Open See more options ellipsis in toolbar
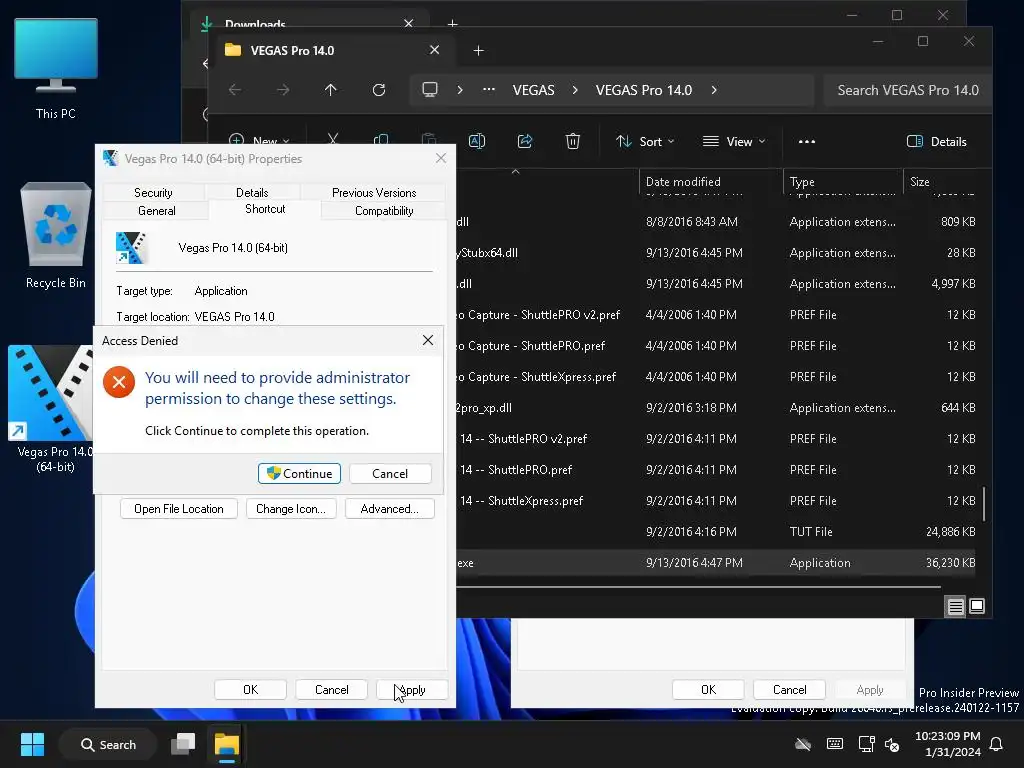The height and width of the screenshot is (768, 1024). pyautogui.click(x=807, y=142)
